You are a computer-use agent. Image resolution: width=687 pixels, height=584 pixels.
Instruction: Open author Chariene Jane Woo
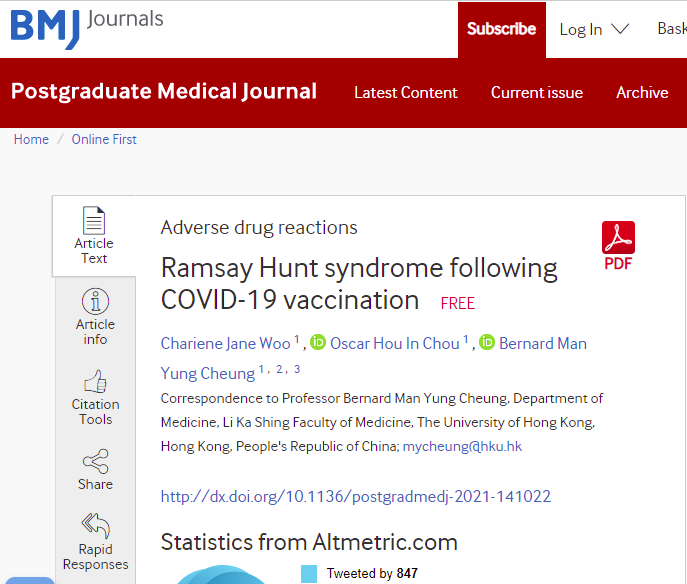(225, 343)
